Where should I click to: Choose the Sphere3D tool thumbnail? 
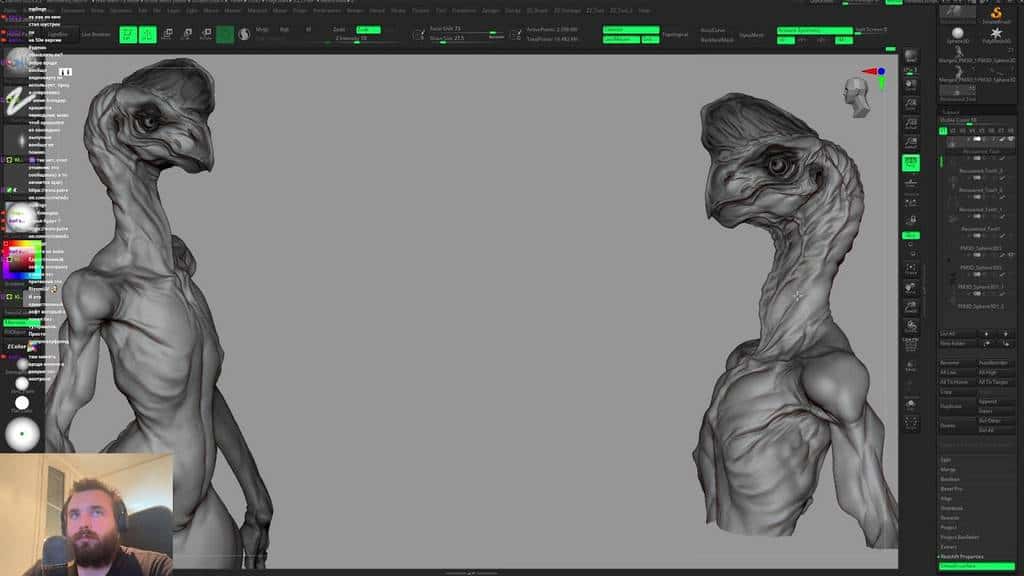coord(957,35)
